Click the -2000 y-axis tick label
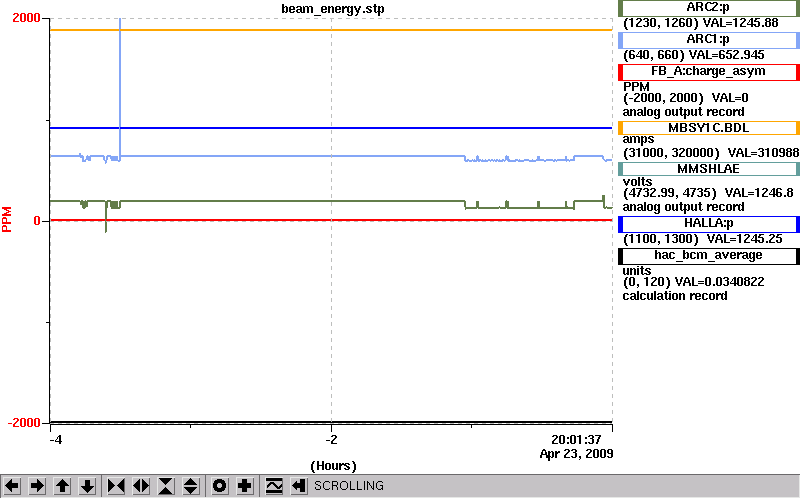800x498 pixels. coord(24,423)
